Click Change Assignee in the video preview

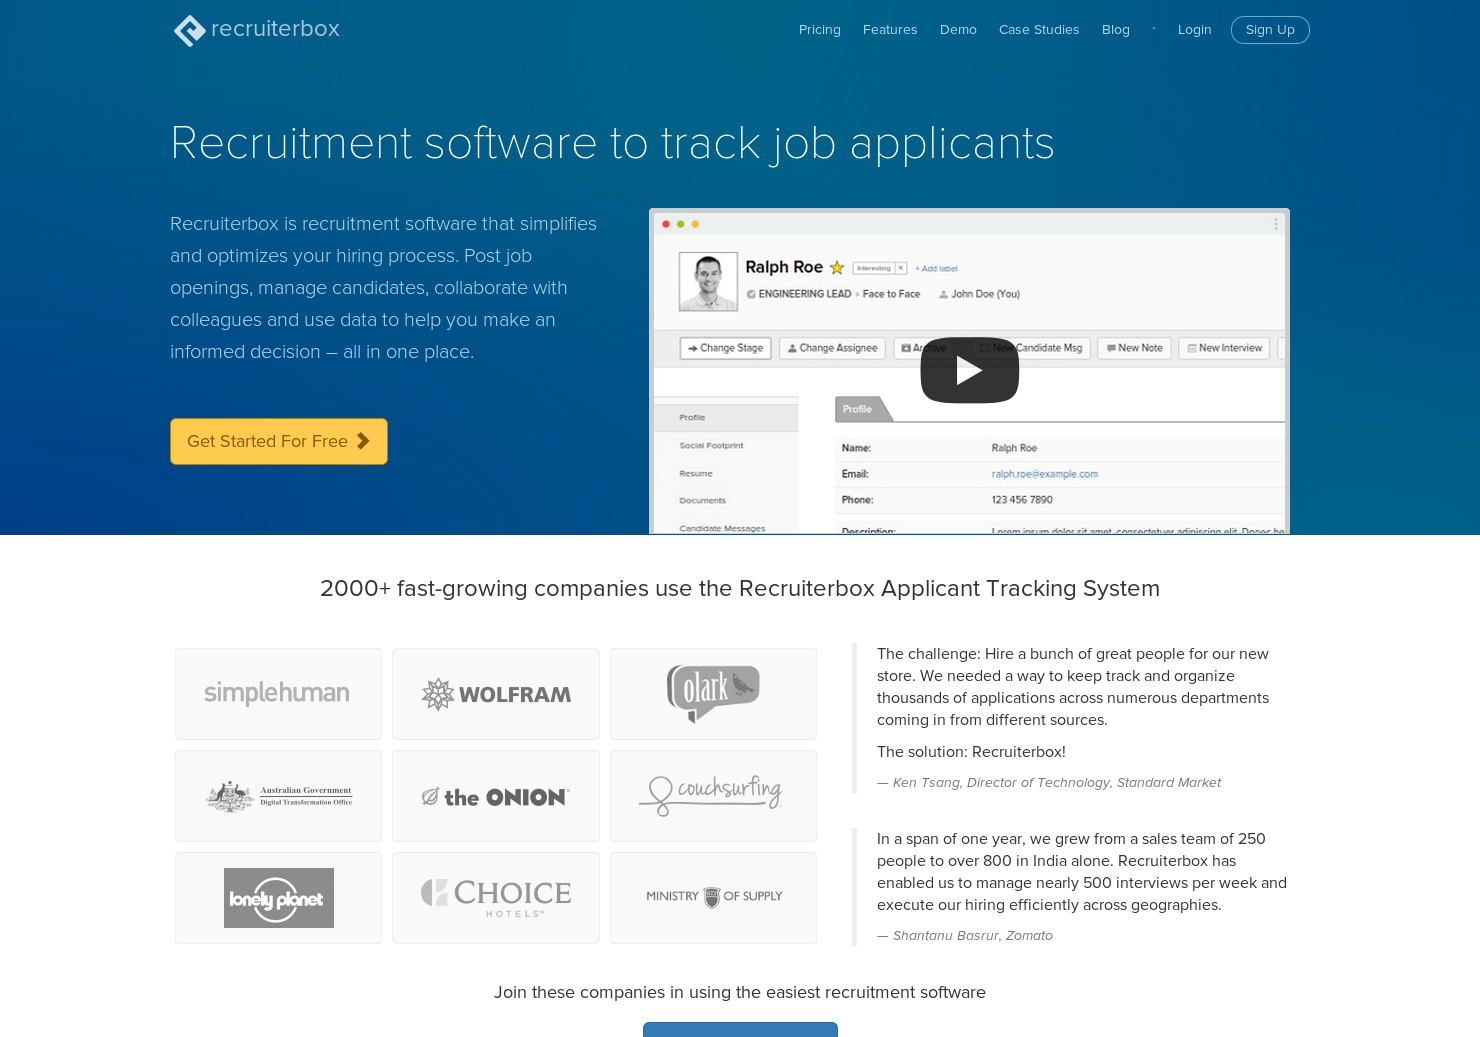[x=832, y=348]
